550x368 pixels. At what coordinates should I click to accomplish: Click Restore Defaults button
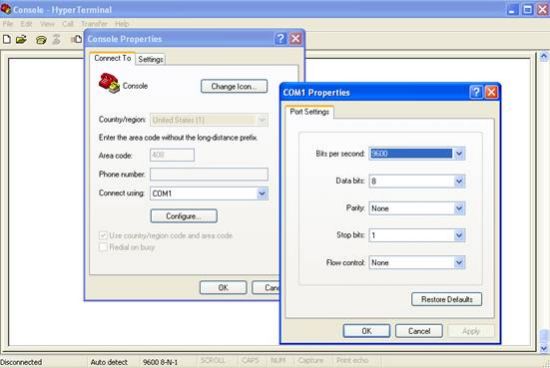point(447,299)
